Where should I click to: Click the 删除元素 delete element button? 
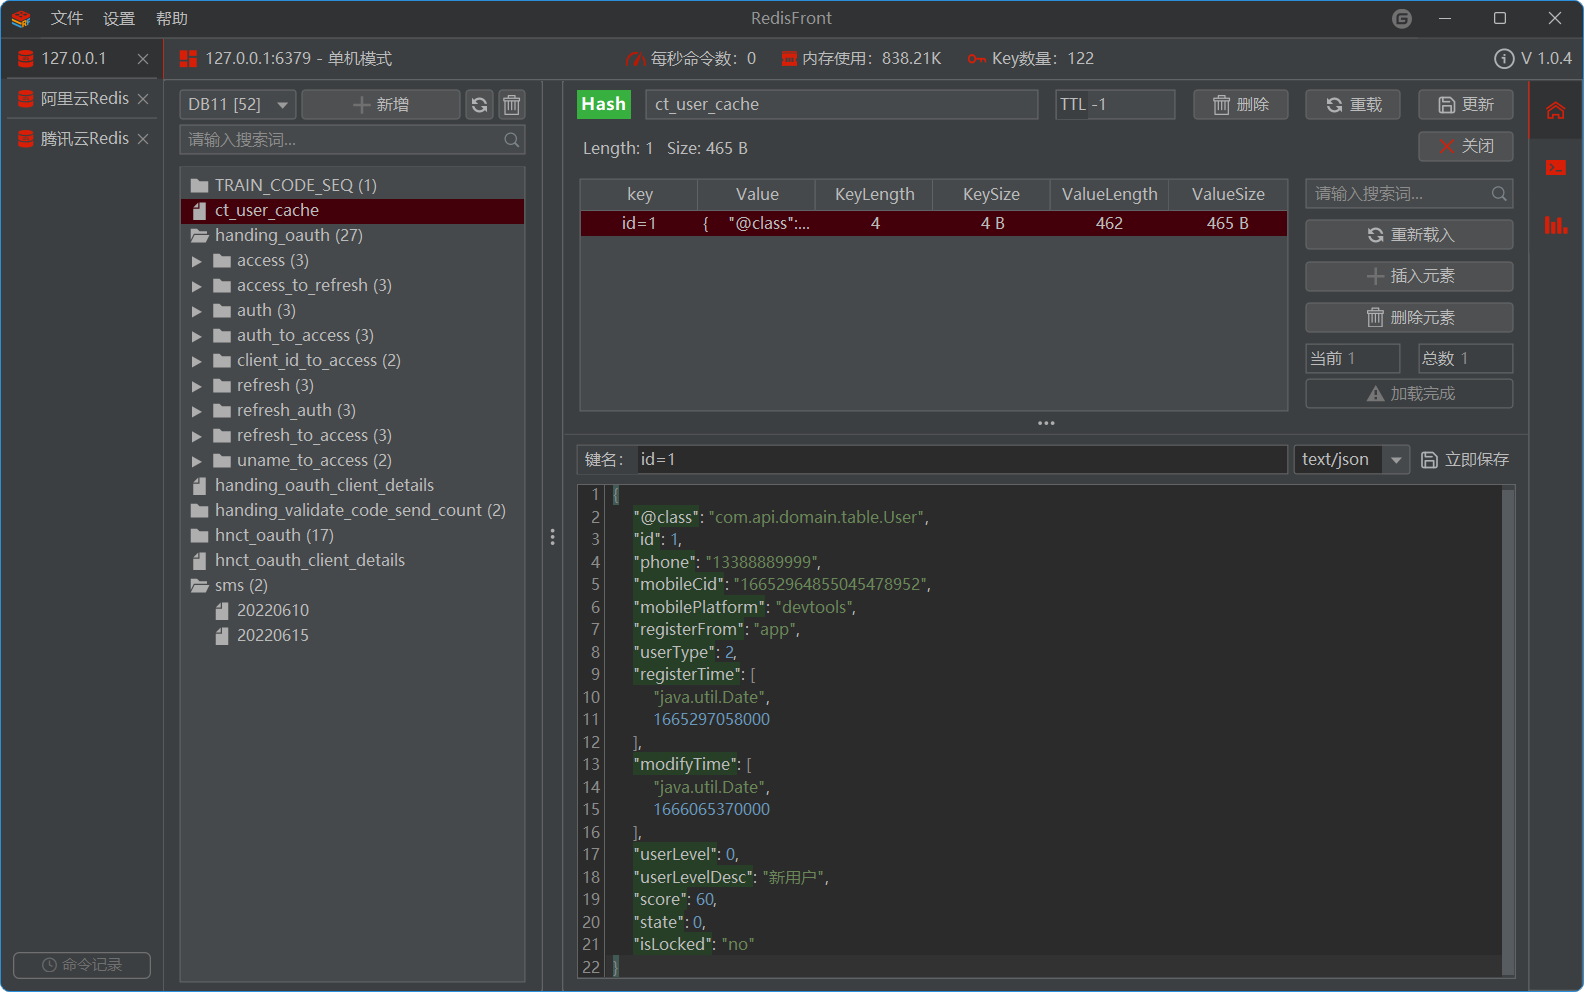click(1409, 318)
